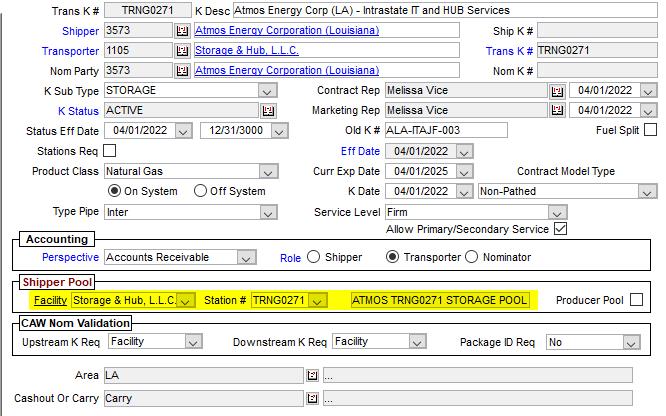This screenshot has height=416, width=666.
Task: Tick the Producer Pool checkbox
Action: click(x=637, y=300)
